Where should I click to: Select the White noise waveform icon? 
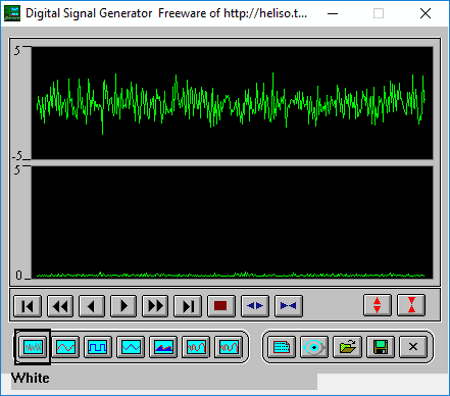(x=33, y=347)
